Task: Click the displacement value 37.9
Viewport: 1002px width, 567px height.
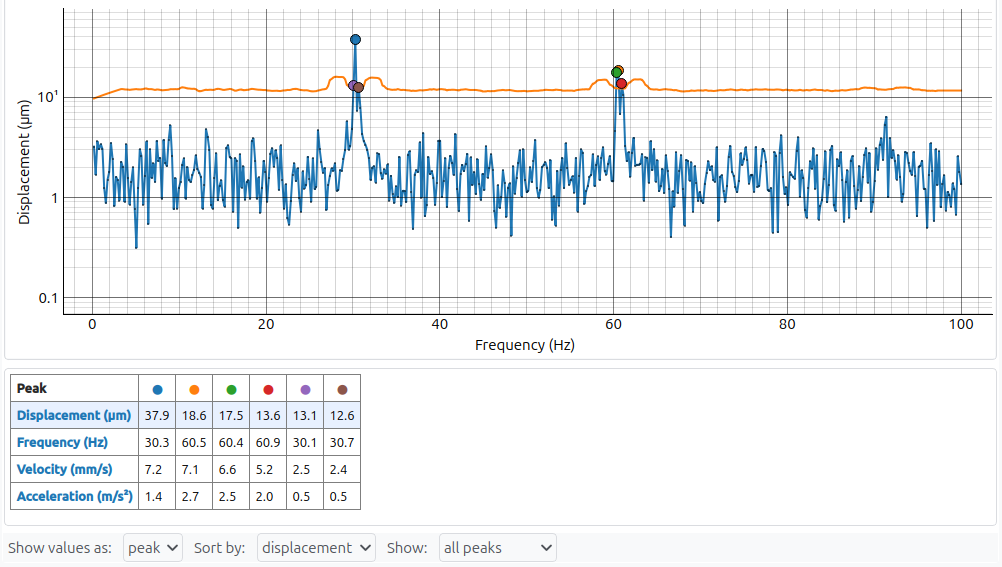Action: click(157, 416)
